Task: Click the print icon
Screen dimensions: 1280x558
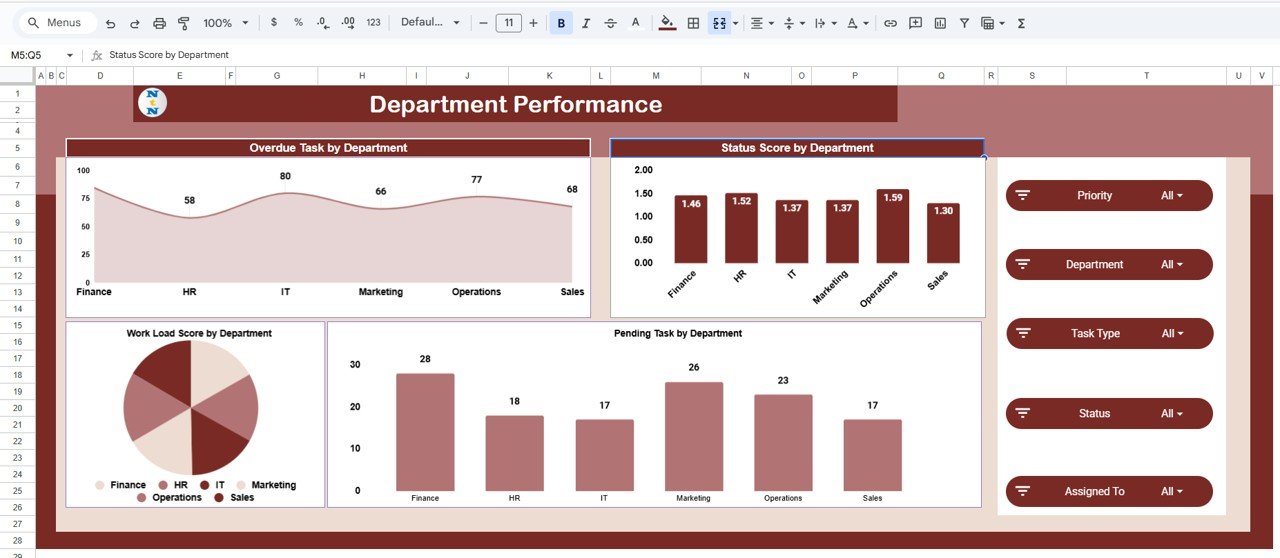Action: point(159,23)
